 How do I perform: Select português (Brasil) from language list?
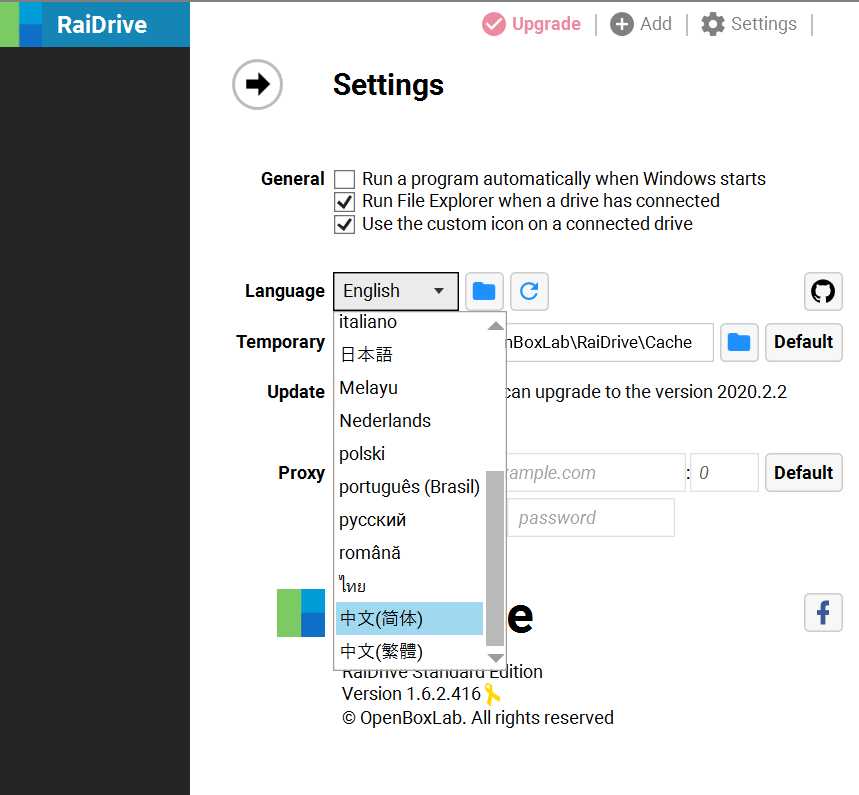(x=409, y=487)
